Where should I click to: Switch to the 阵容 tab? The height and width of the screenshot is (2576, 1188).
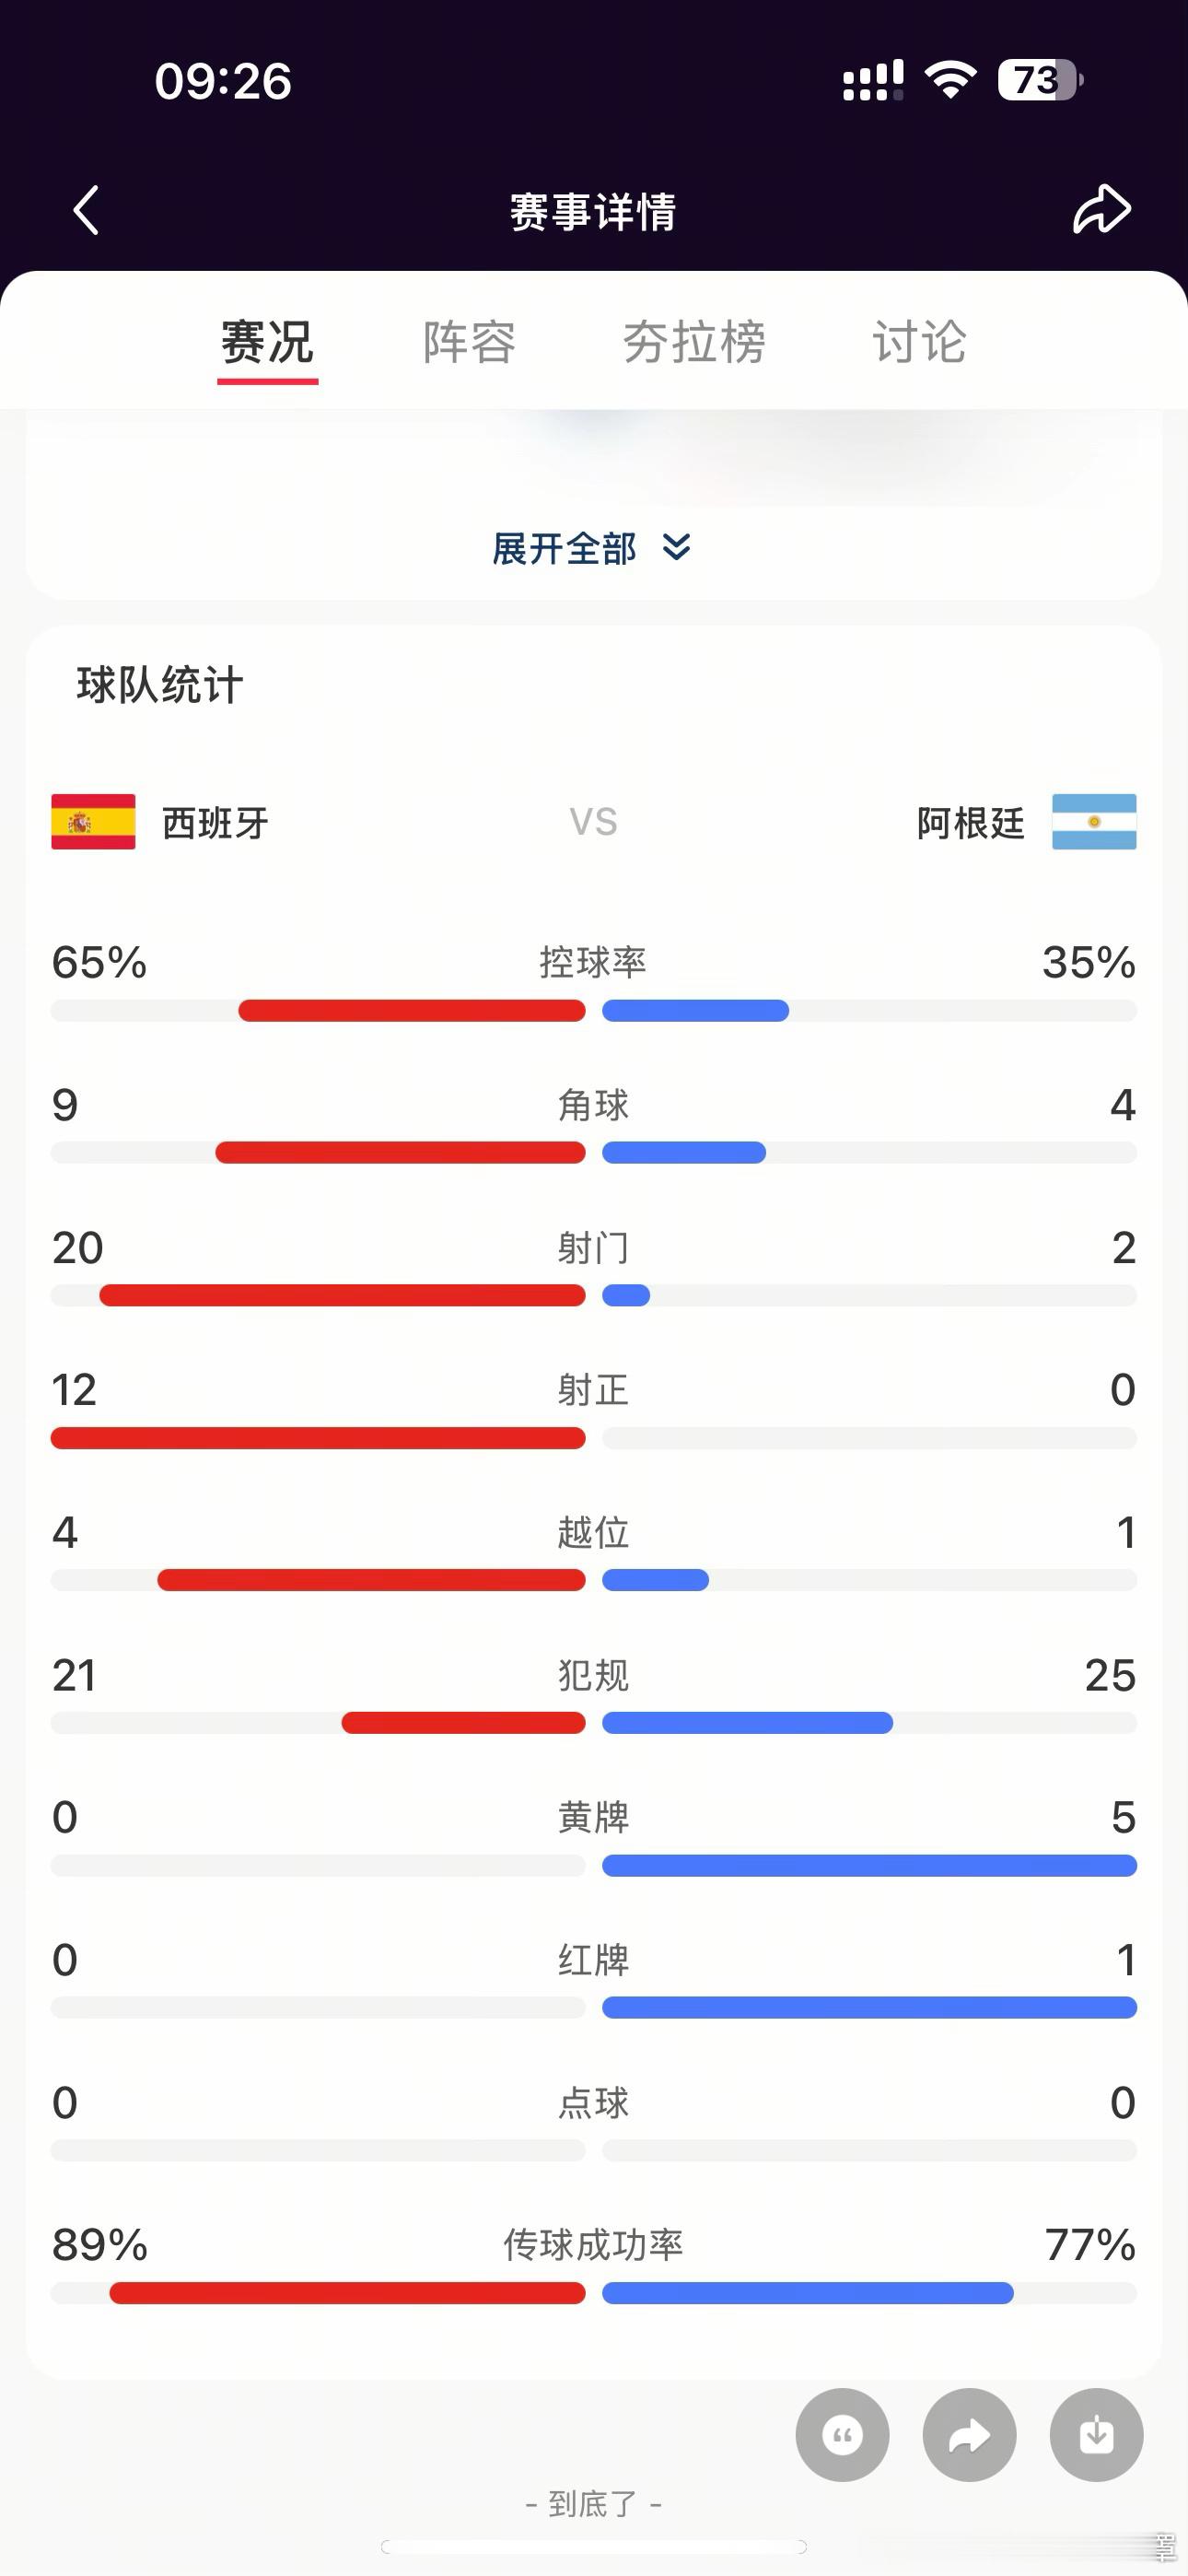point(469,342)
